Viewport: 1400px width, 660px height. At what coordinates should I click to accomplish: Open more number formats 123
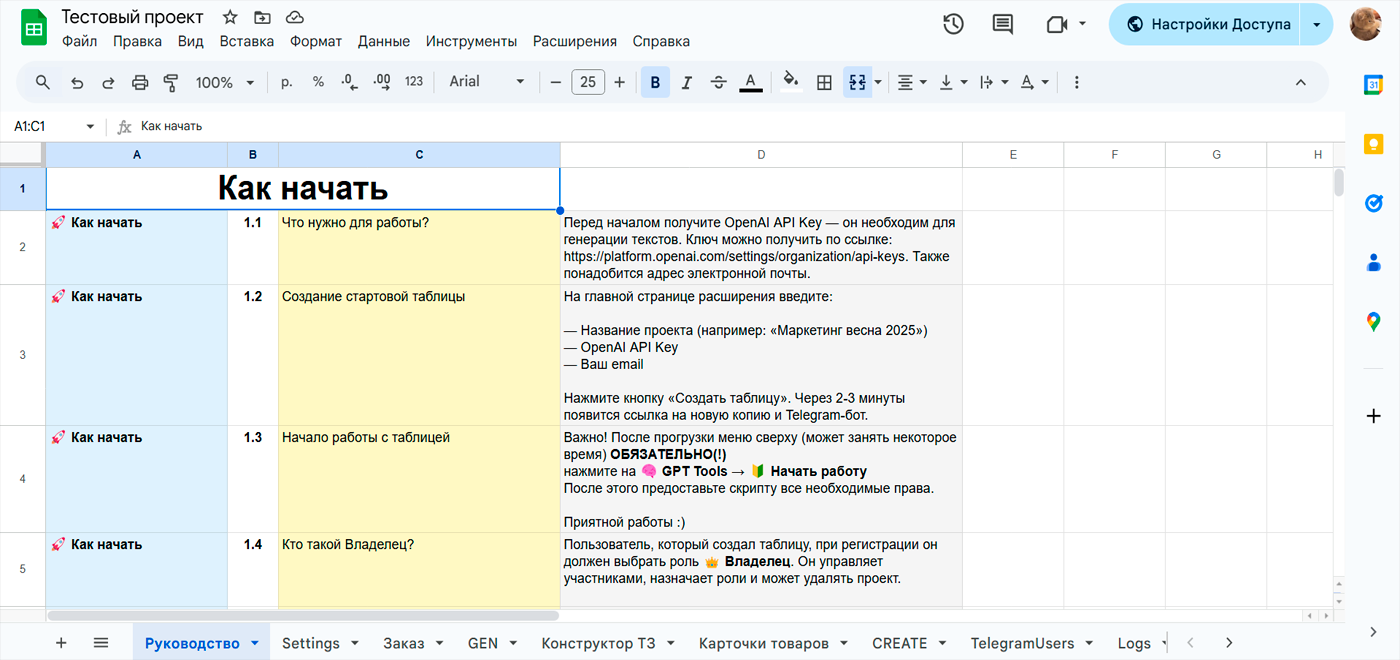(x=414, y=82)
